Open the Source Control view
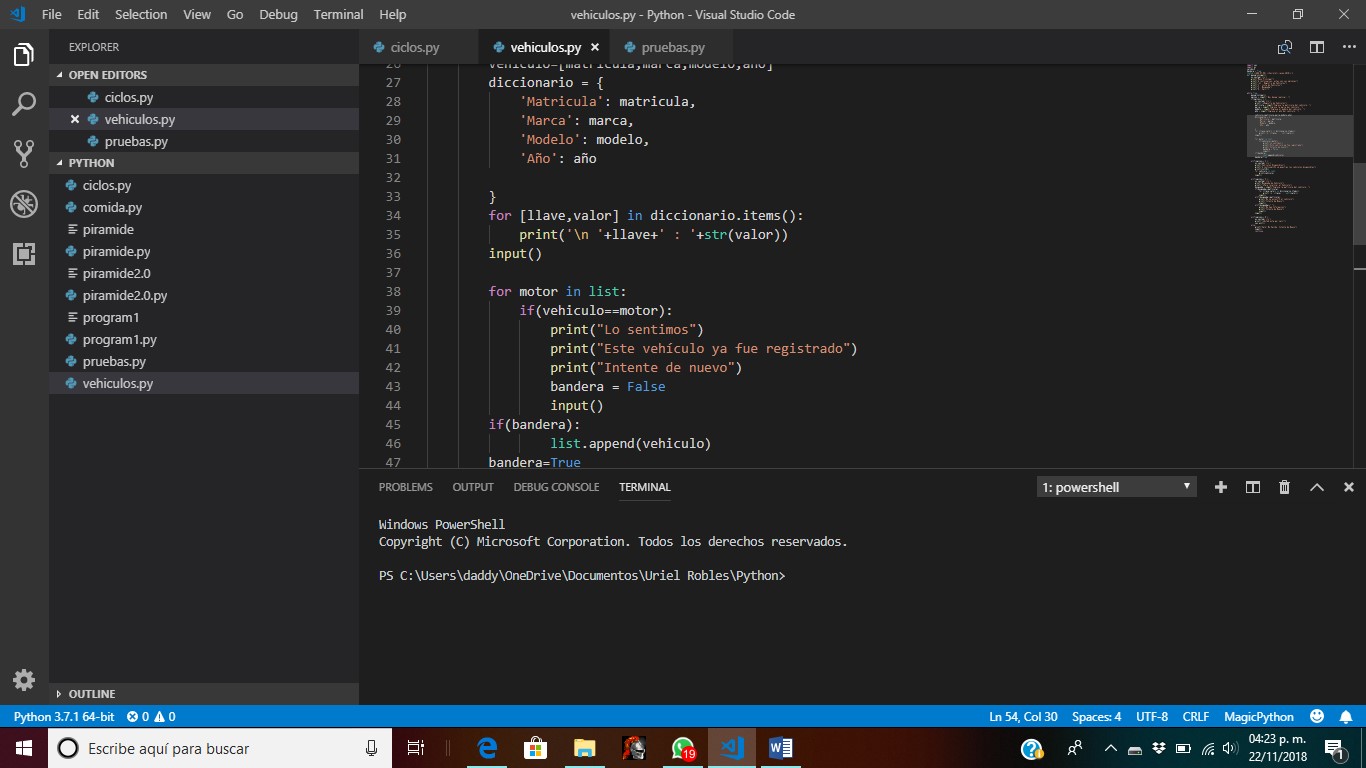The width and height of the screenshot is (1366, 768). [x=24, y=154]
